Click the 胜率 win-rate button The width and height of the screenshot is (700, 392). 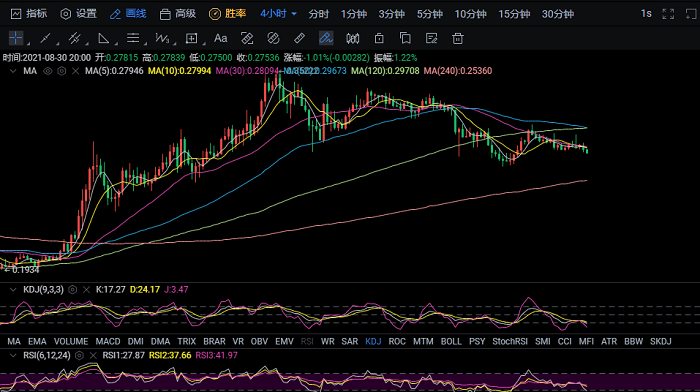[228, 14]
